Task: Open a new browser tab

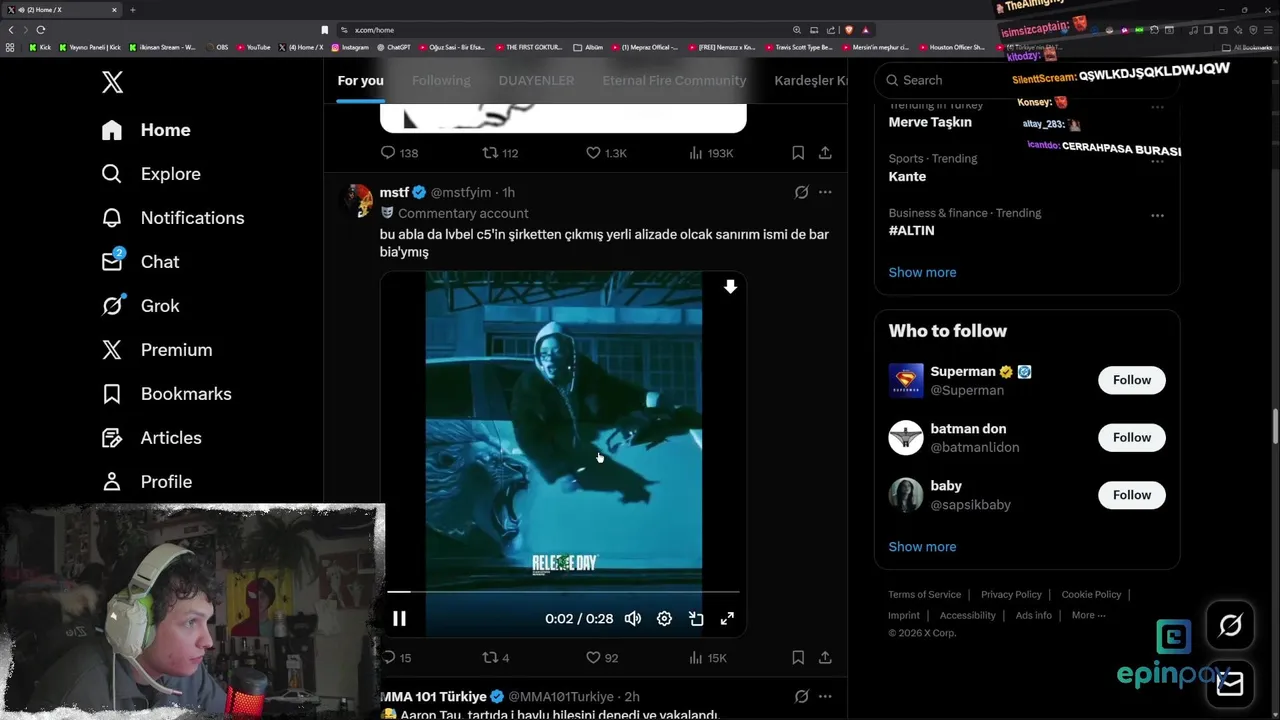Action: click(132, 10)
